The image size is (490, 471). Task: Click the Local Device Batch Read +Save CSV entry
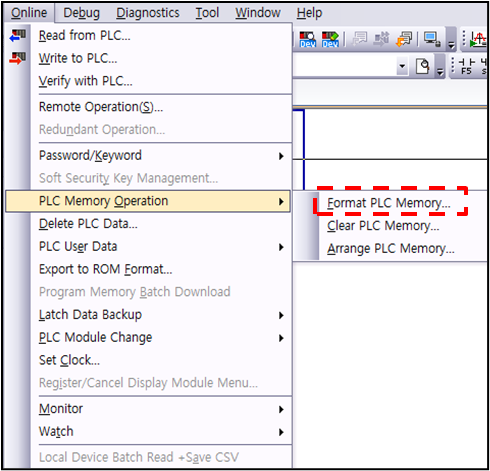139,457
